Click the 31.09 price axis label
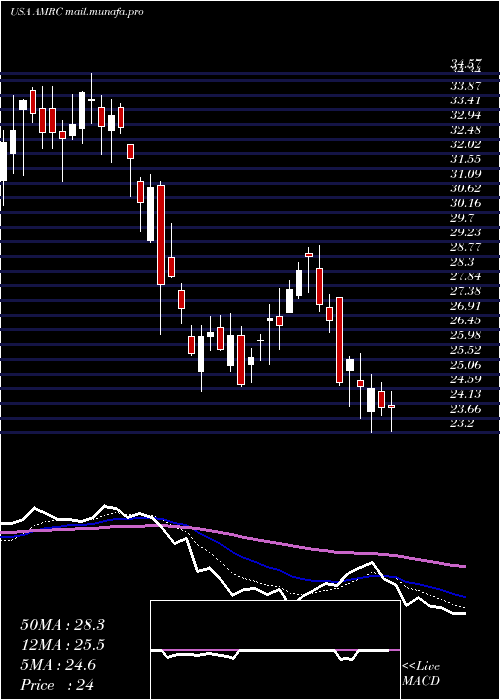Viewport: 500px width, 700px height. coord(465,174)
